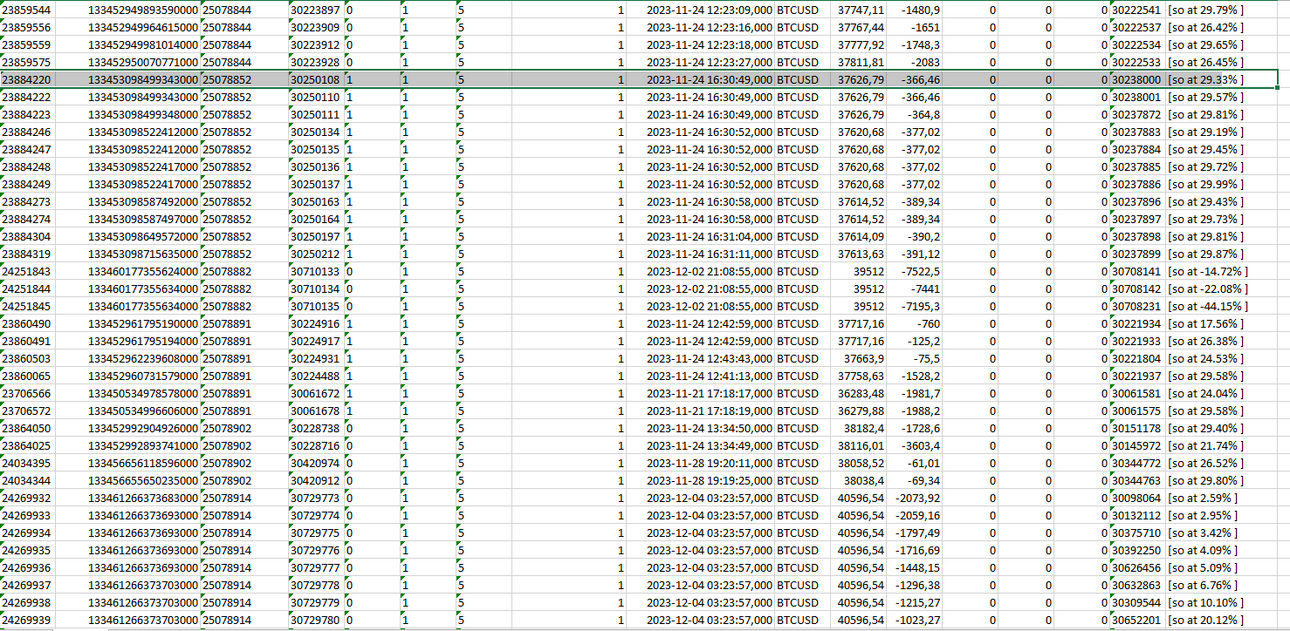Select the cell showing 30223912

(316, 44)
